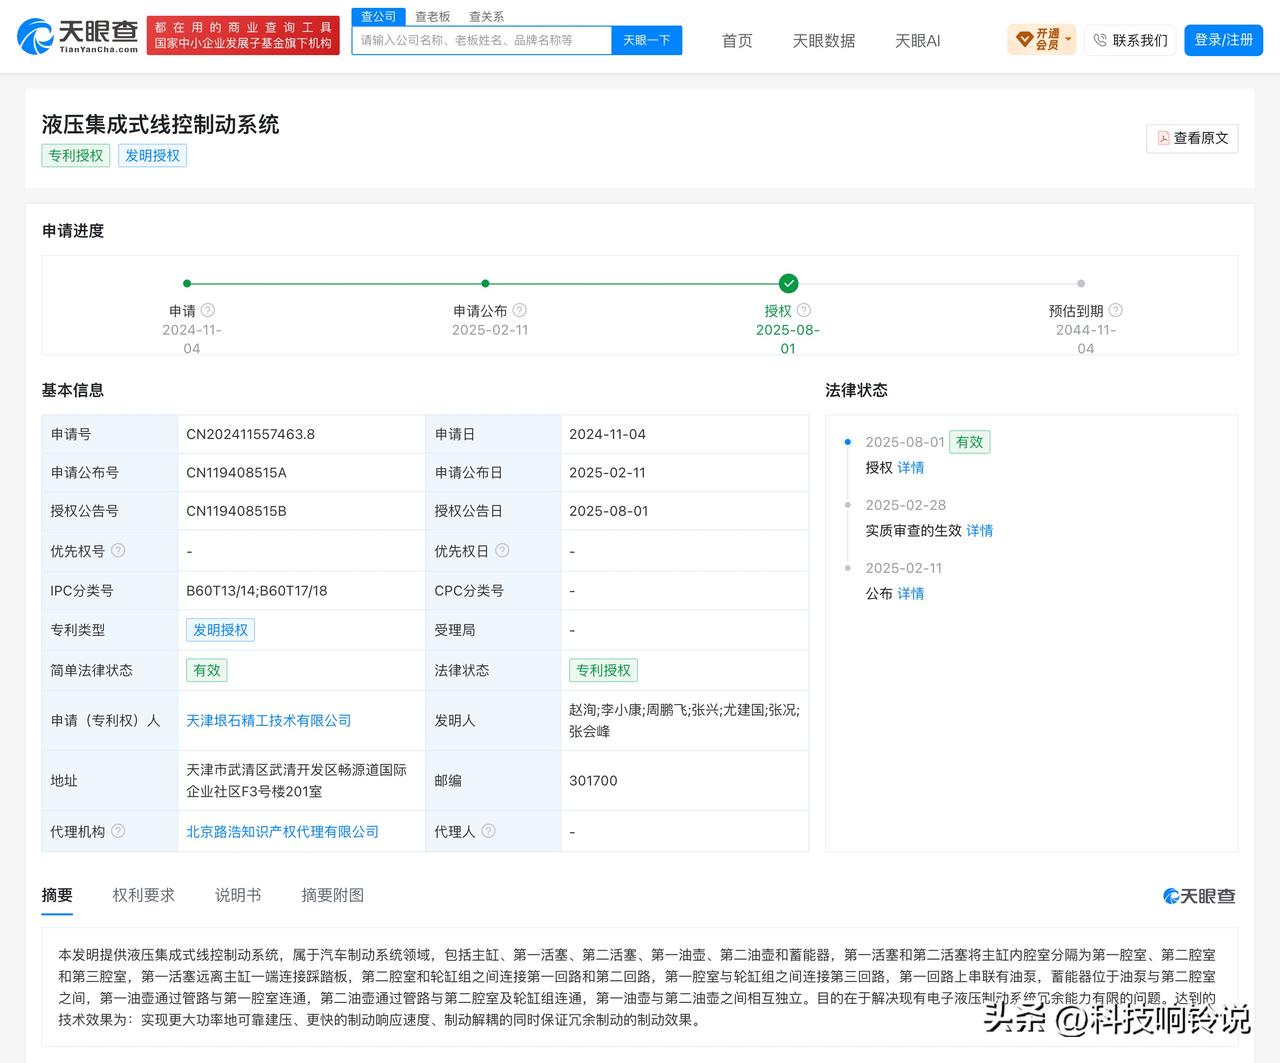This screenshot has height=1063, width=1280.
Task: Focus the company name search field
Action: [x=481, y=40]
